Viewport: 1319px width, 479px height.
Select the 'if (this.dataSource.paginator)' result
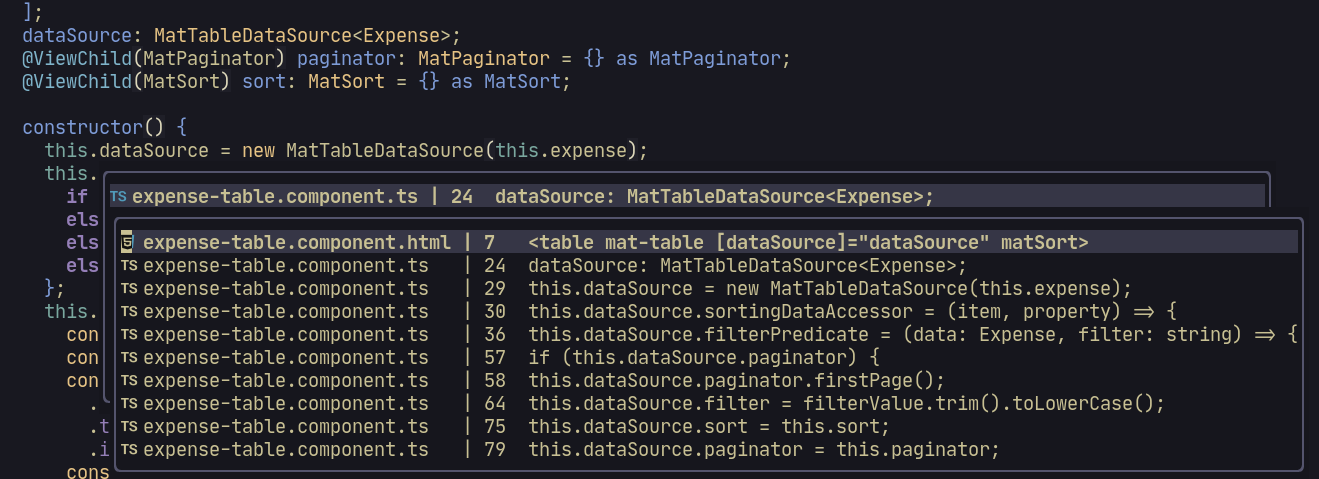709,358
